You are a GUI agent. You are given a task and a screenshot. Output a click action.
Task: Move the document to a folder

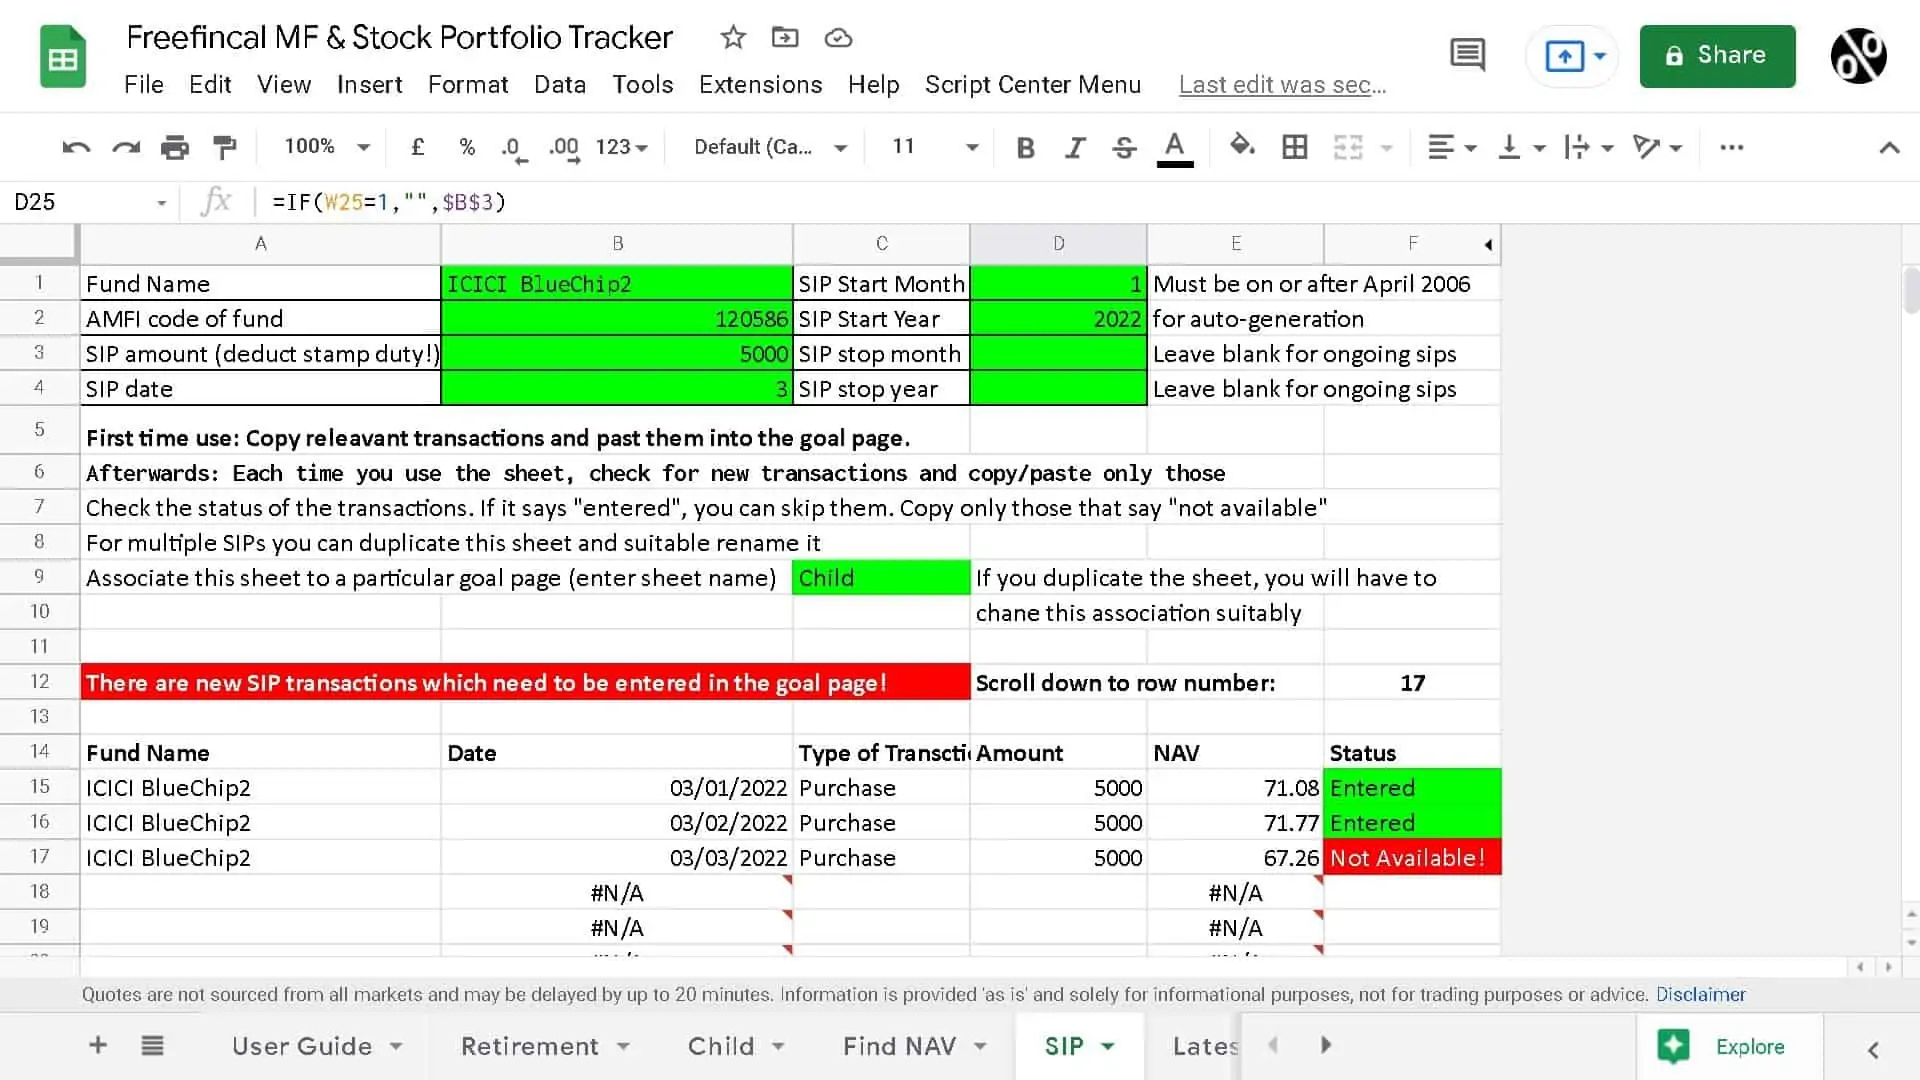(785, 38)
